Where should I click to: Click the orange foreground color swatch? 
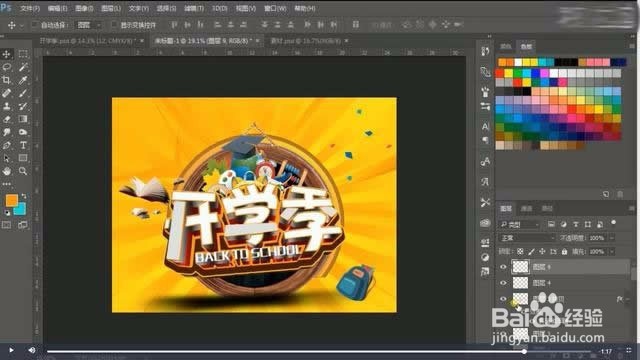coord(11,200)
